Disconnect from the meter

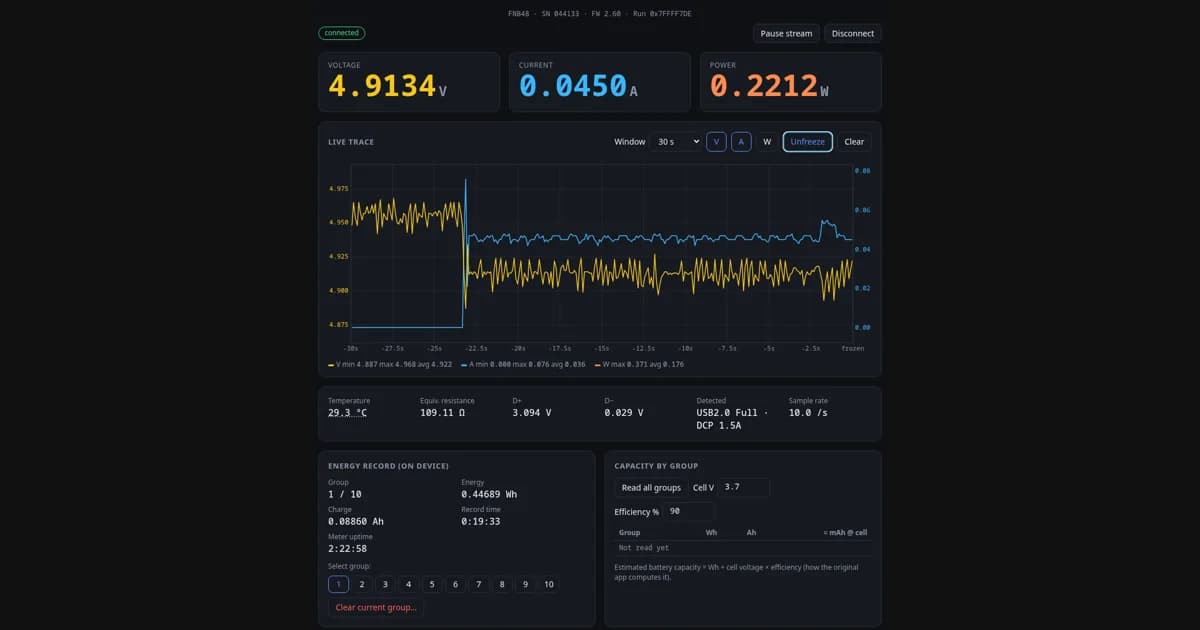tap(853, 34)
